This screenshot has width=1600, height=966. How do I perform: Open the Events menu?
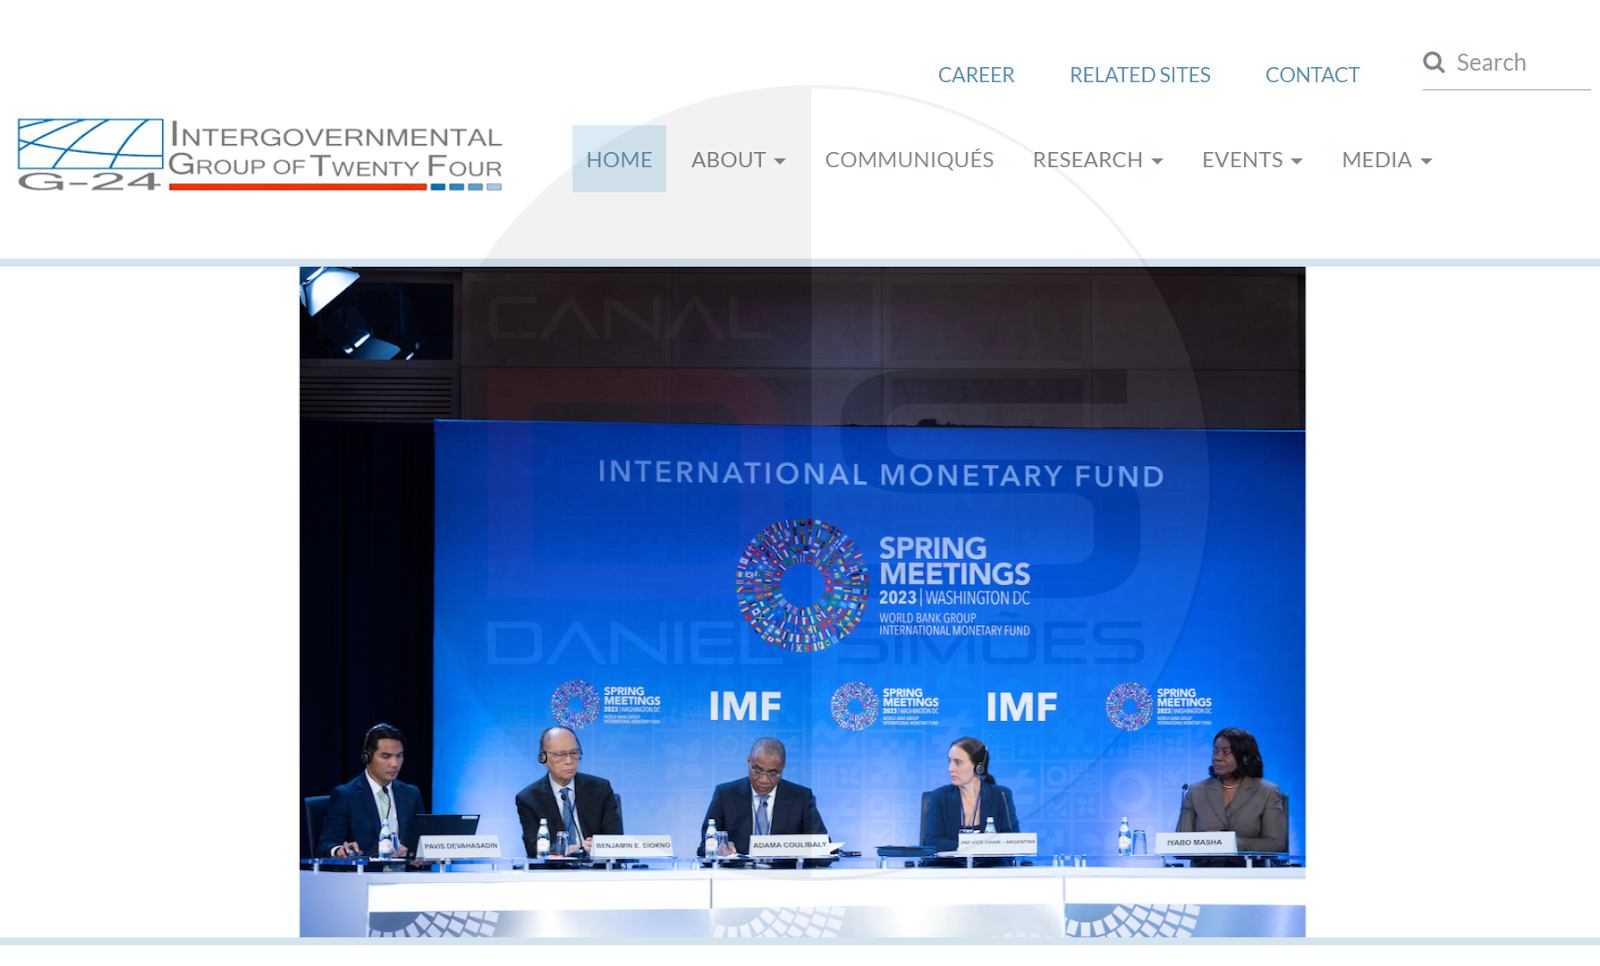click(x=1252, y=160)
